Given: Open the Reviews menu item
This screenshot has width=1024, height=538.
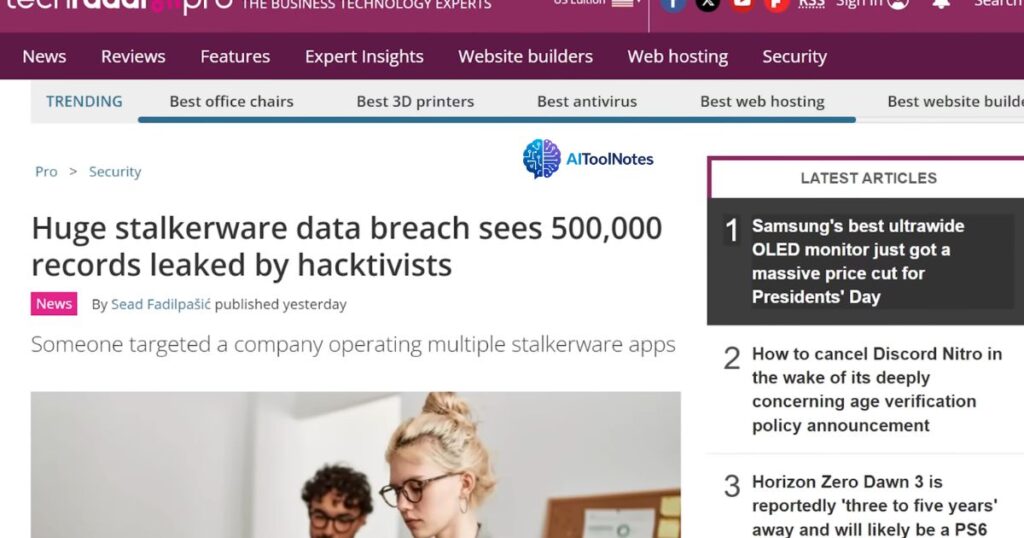Looking at the screenshot, I should (x=133, y=56).
